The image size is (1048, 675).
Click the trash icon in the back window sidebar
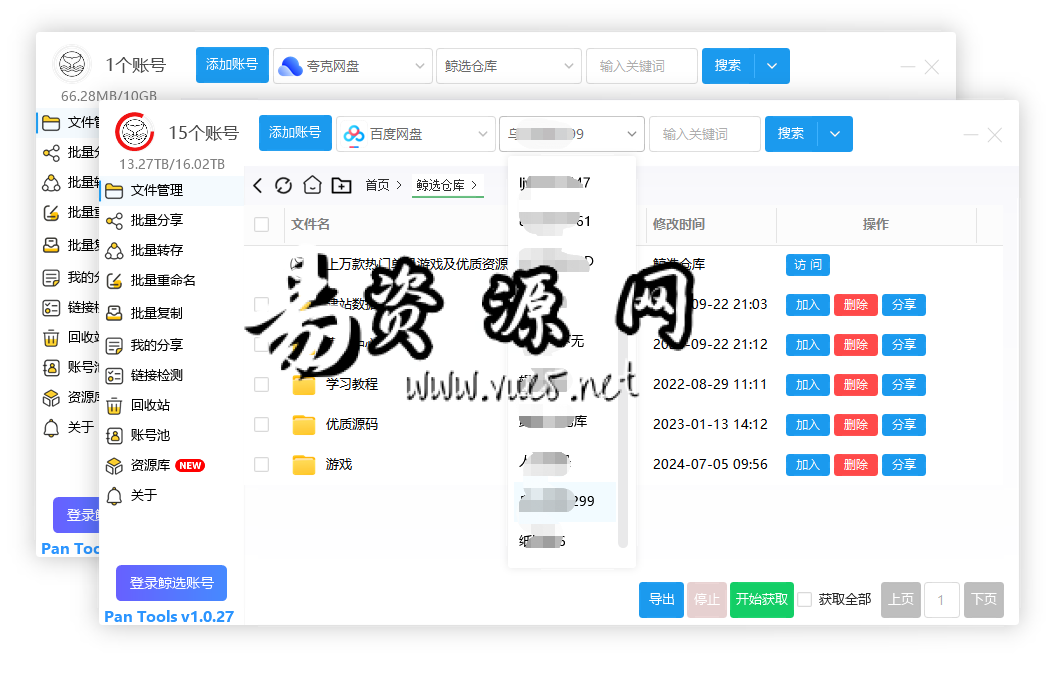click(x=51, y=338)
